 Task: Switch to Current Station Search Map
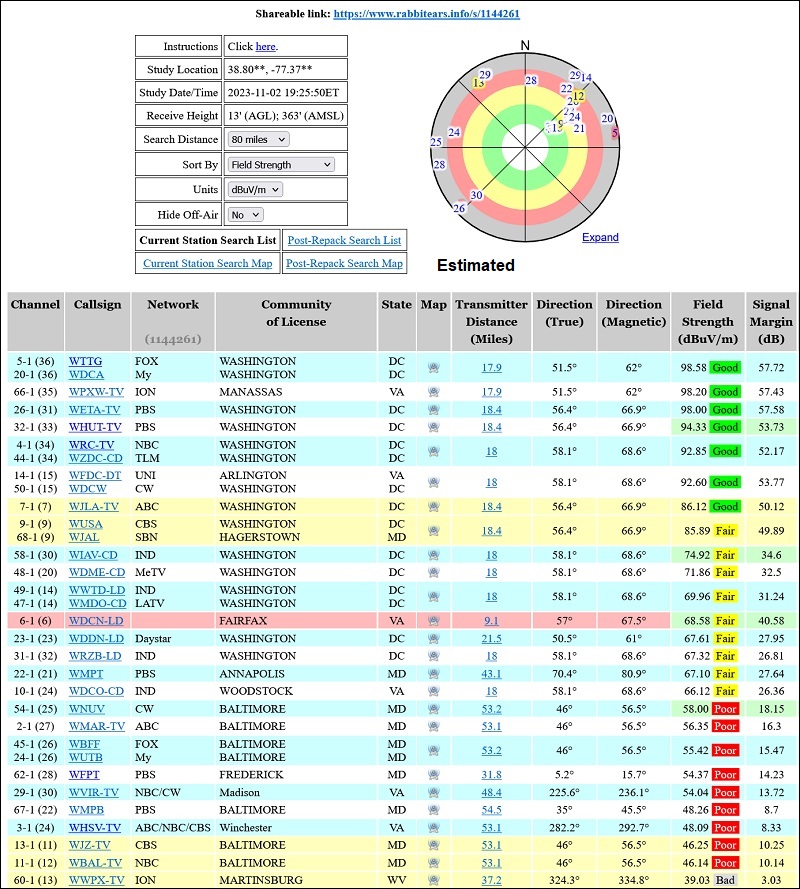click(207, 264)
